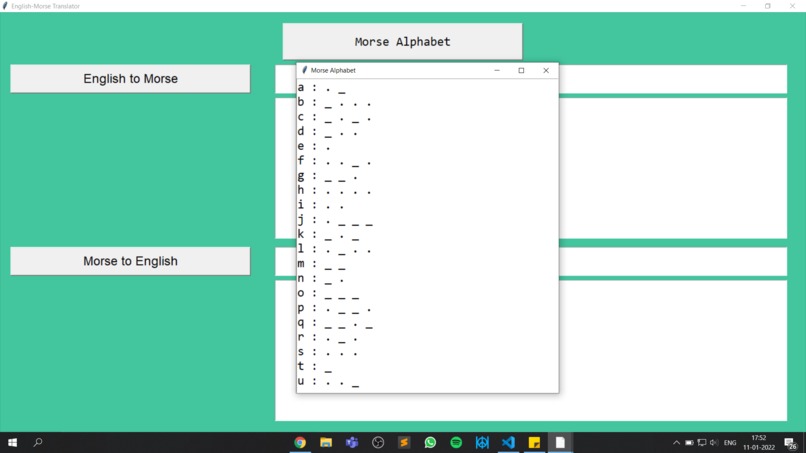Click the row for letter d

click(x=327, y=132)
